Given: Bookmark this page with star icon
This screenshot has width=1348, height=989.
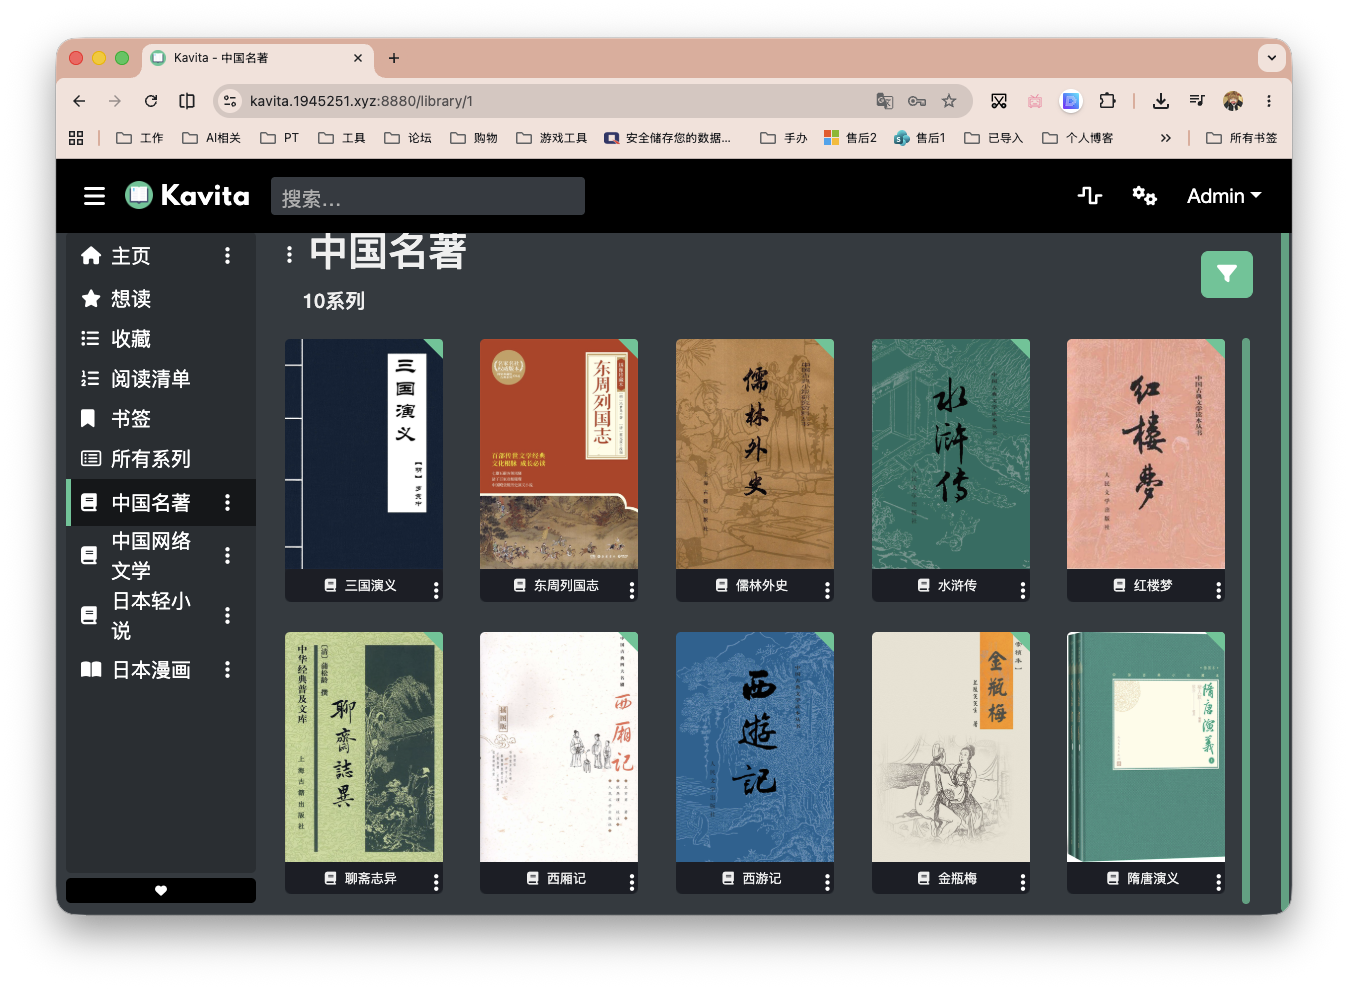Looking at the screenshot, I should [x=949, y=101].
